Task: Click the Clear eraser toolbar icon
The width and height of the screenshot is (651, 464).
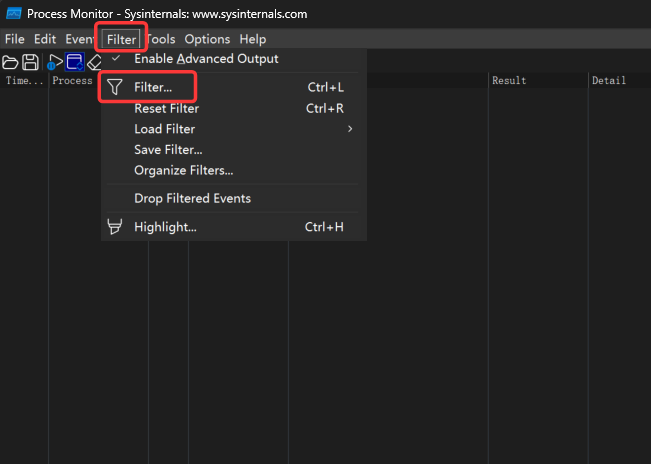Action: (94, 62)
